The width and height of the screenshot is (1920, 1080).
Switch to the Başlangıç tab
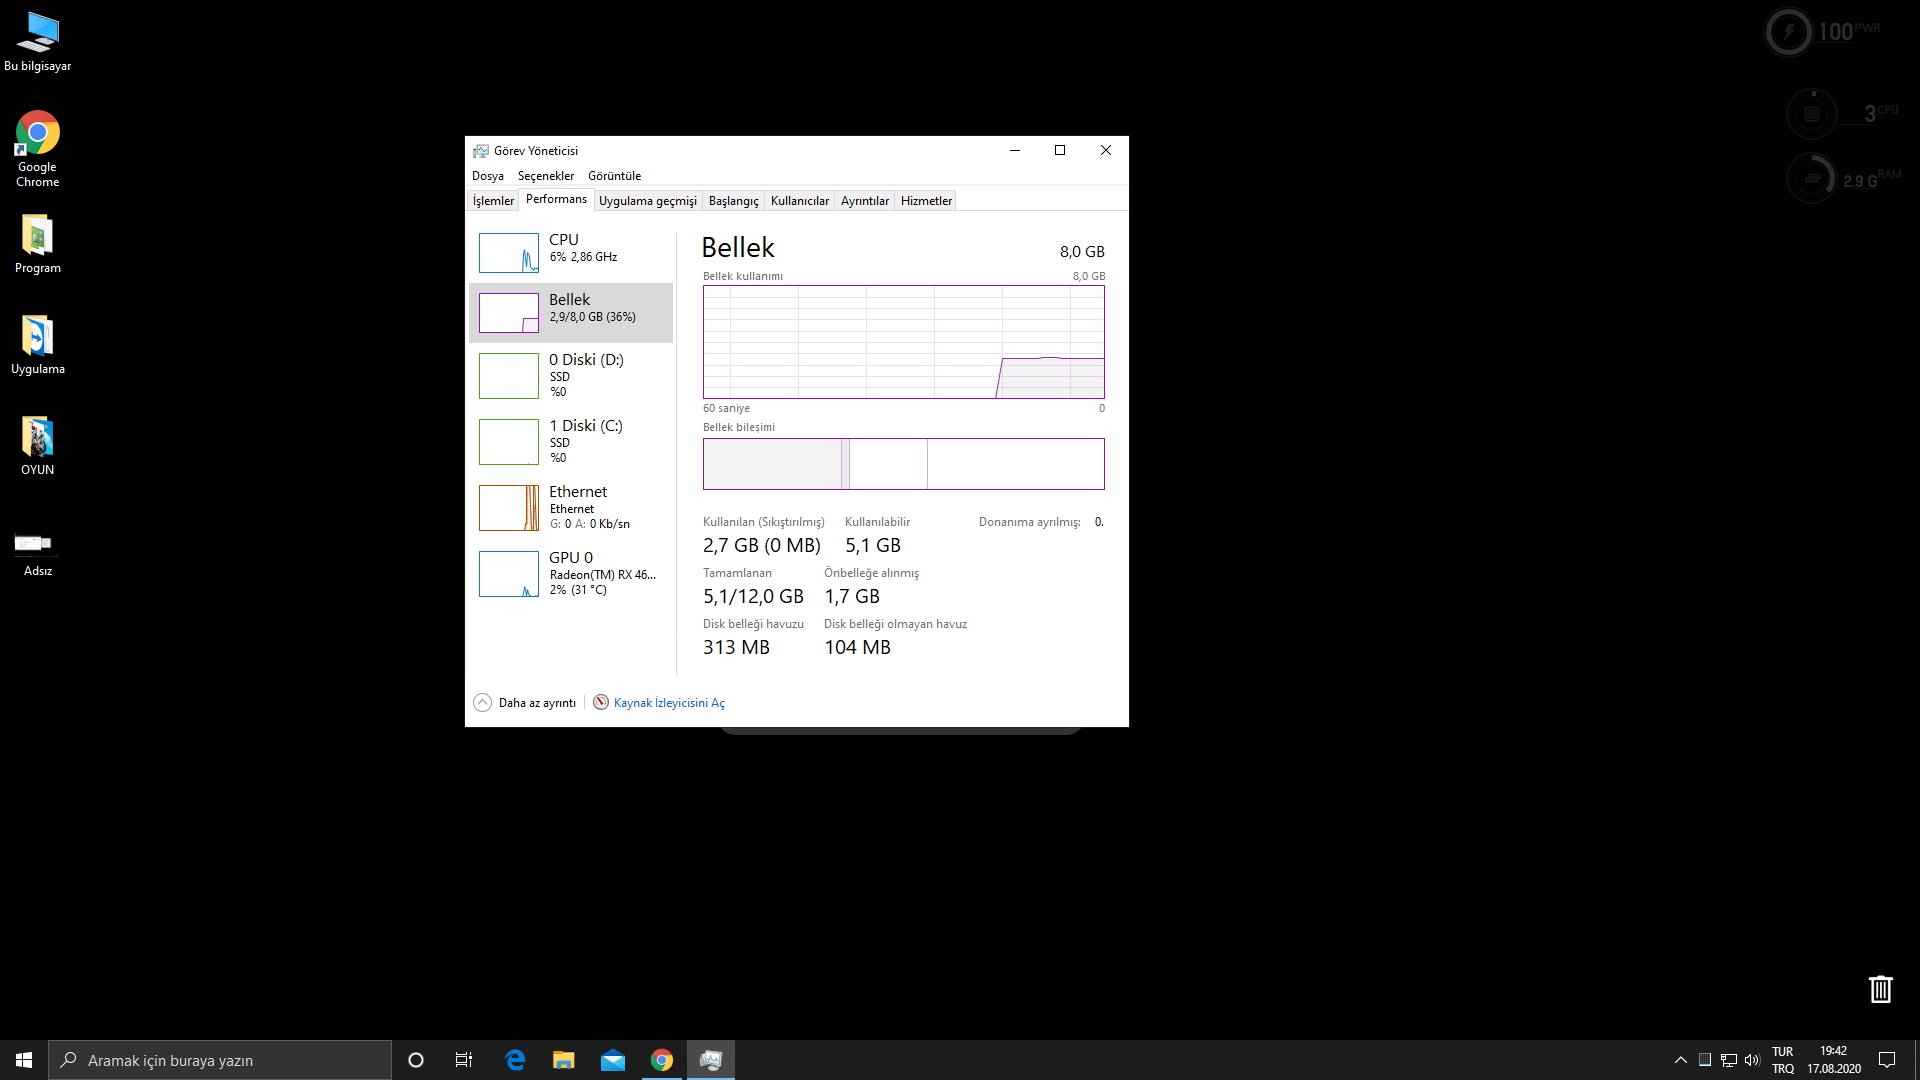[733, 201]
